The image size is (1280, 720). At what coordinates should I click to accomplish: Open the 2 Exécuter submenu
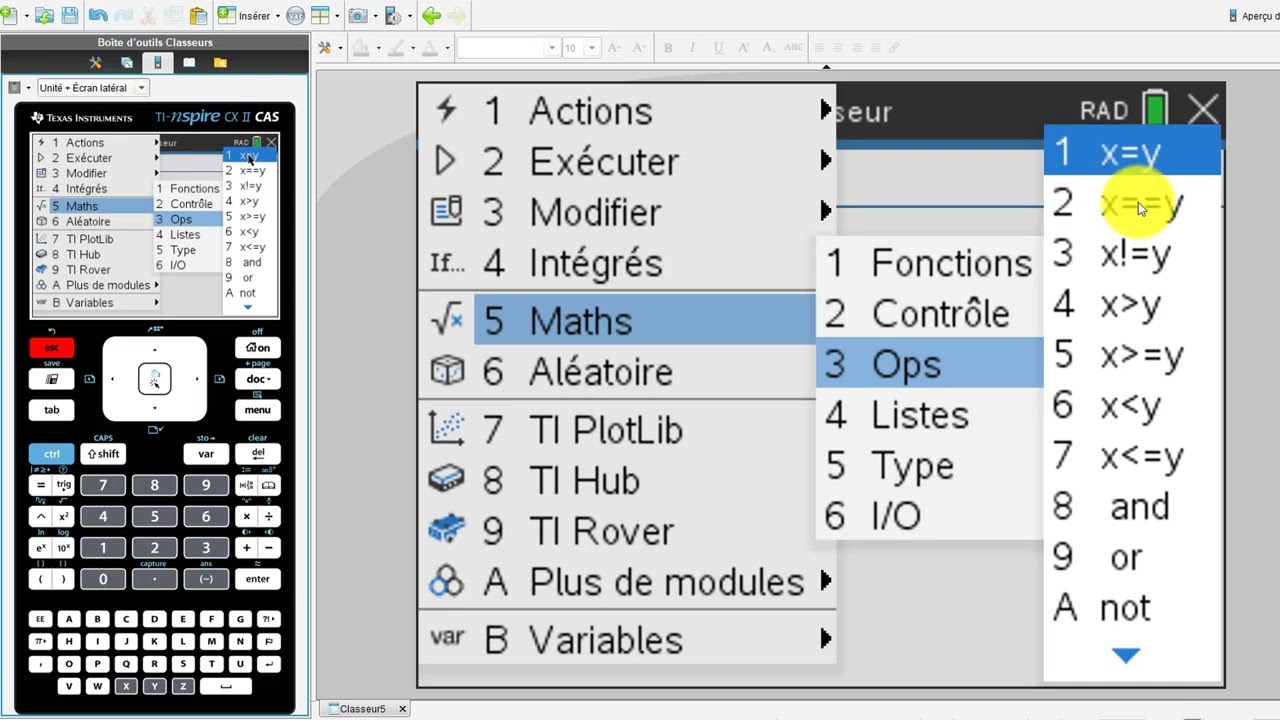tap(626, 161)
